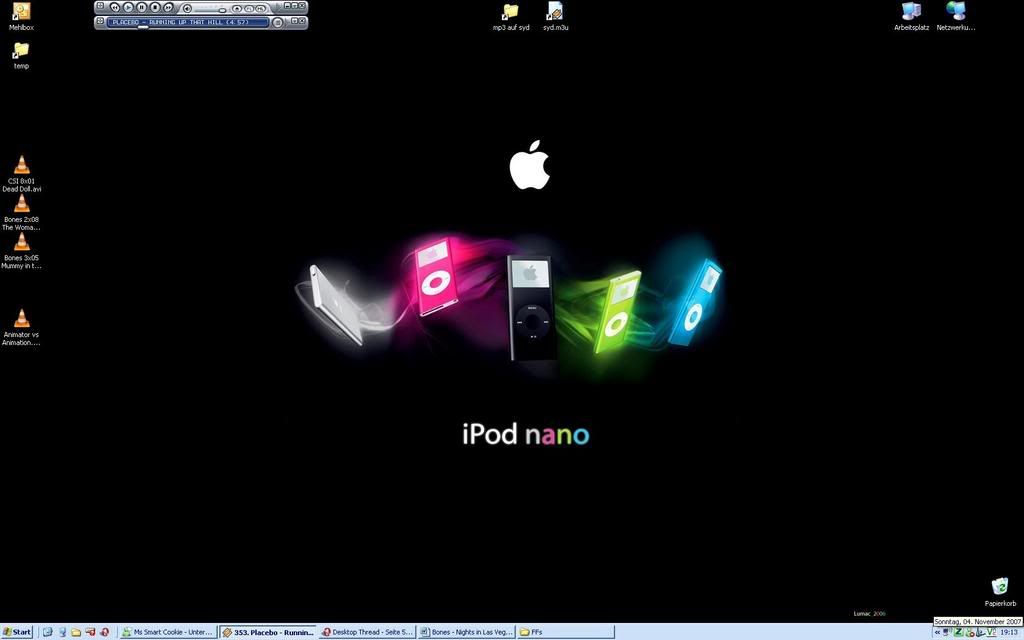1024x640 pixels.
Task: Skip to the next track
Action: 168,8
